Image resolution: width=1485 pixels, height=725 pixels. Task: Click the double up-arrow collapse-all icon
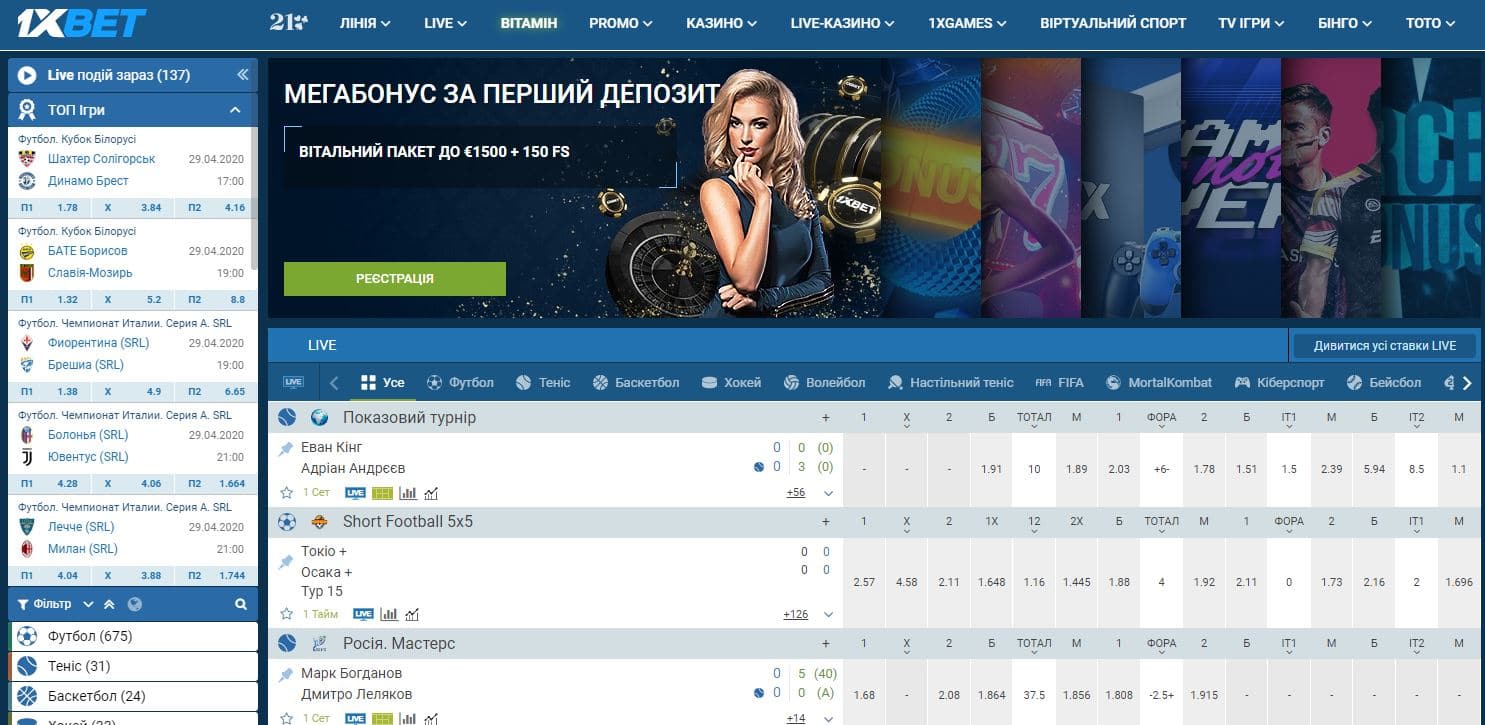pos(109,604)
